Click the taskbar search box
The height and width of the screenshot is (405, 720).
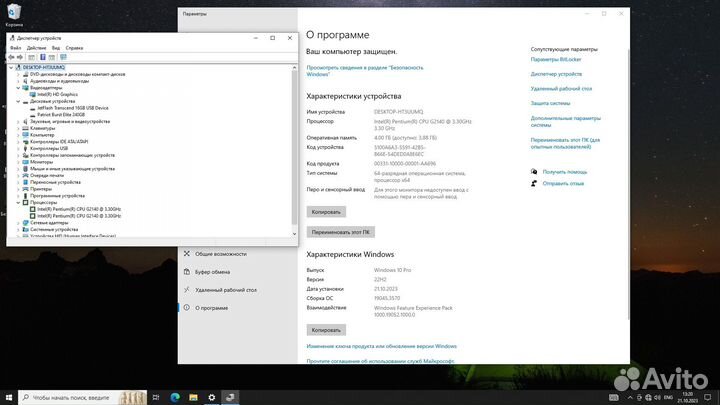pyautogui.click(x=83, y=397)
